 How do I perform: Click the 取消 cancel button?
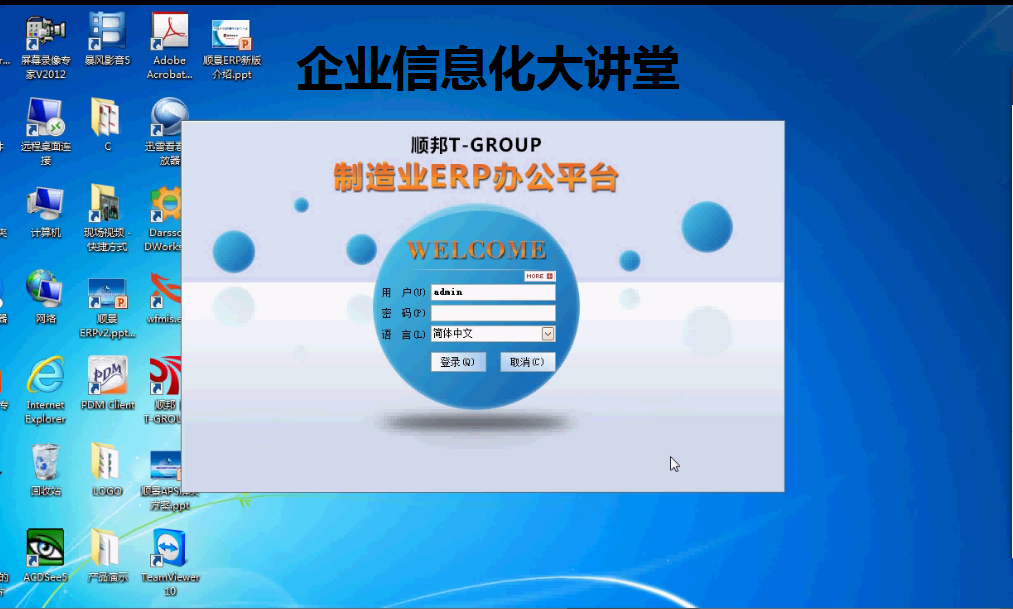(x=528, y=362)
